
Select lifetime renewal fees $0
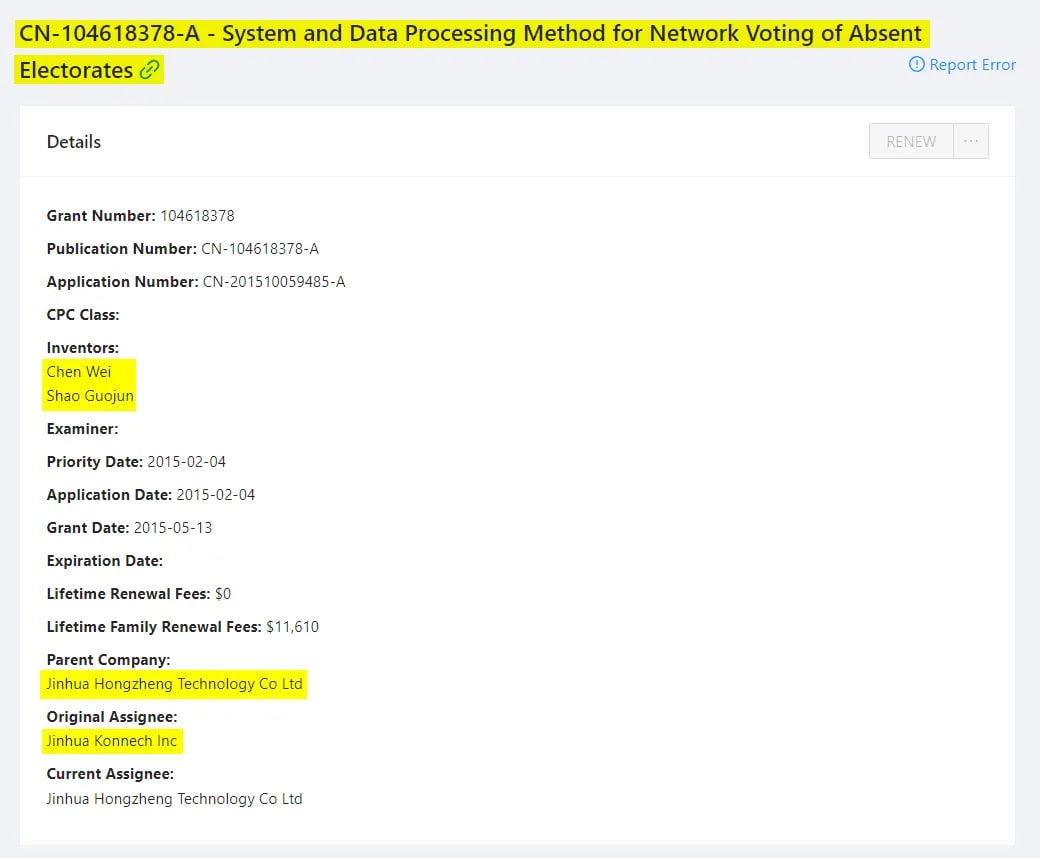point(223,593)
